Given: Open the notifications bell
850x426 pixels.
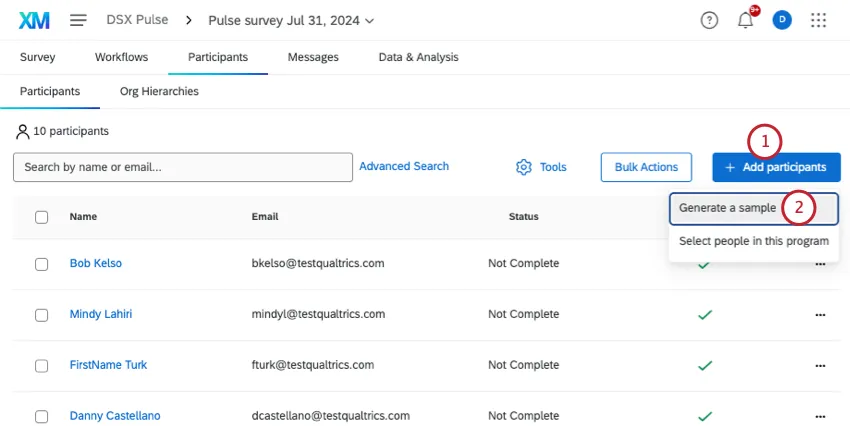Looking at the screenshot, I should 745,20.
